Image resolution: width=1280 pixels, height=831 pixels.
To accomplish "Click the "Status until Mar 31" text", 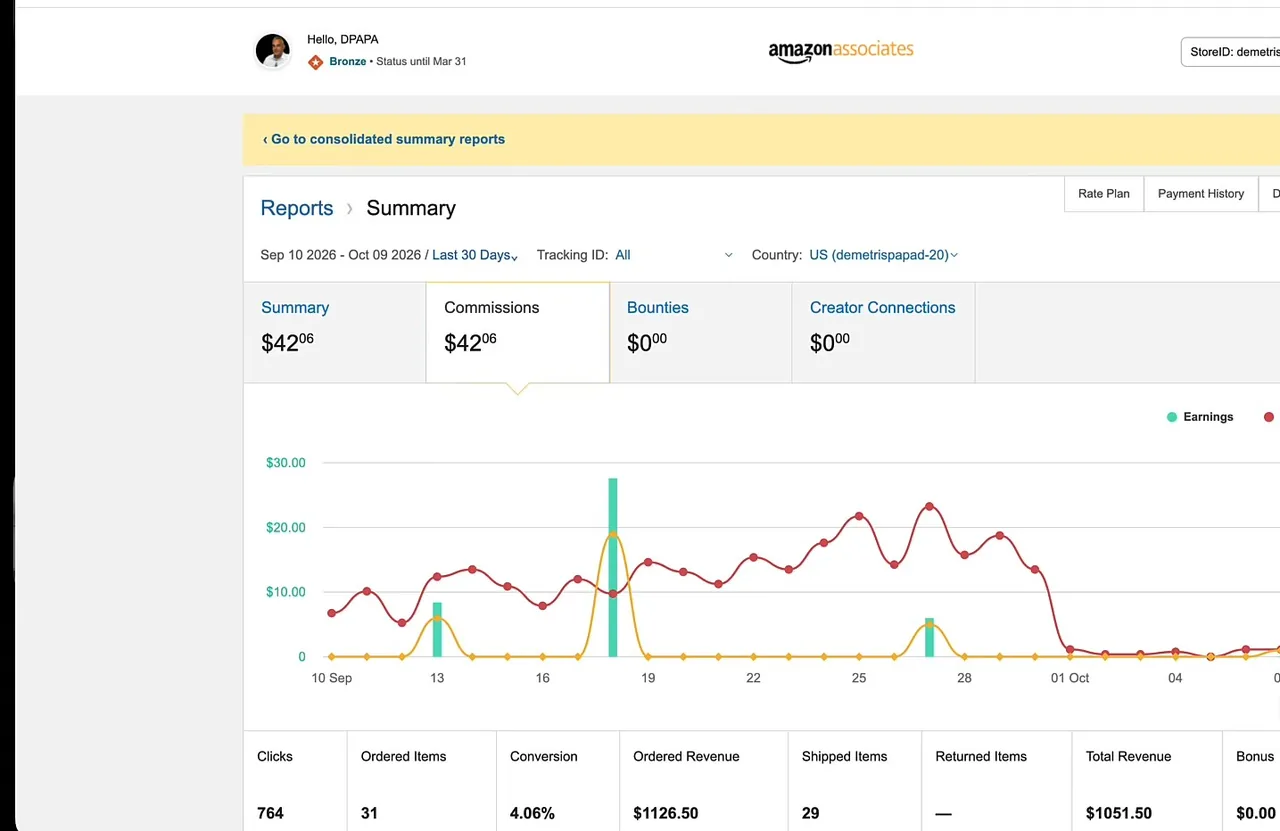I will [x=421, y=62].
